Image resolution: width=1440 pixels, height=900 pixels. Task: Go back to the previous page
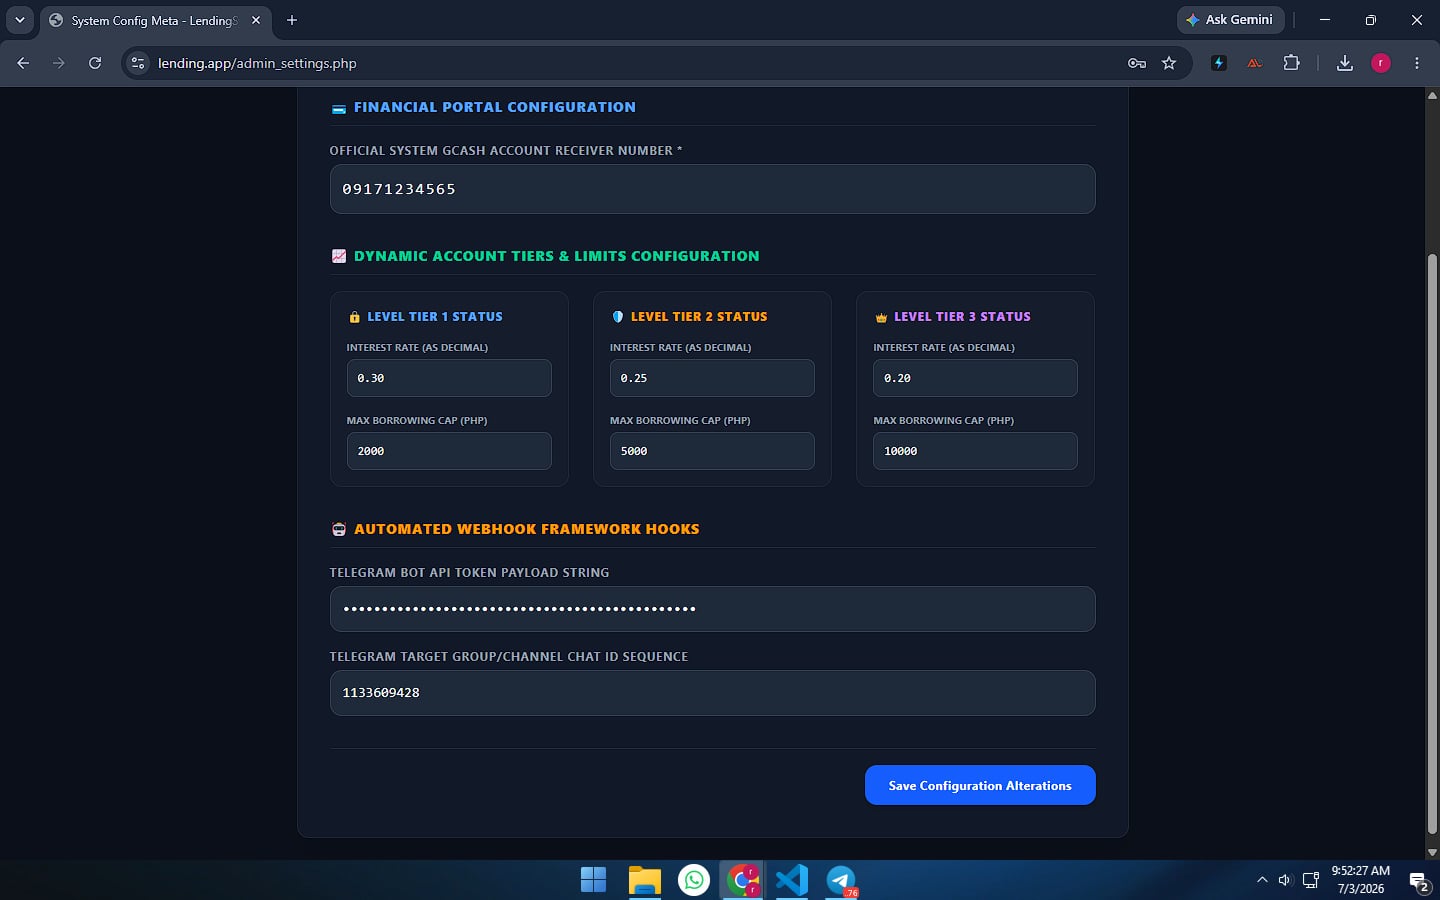click(23, 63)
